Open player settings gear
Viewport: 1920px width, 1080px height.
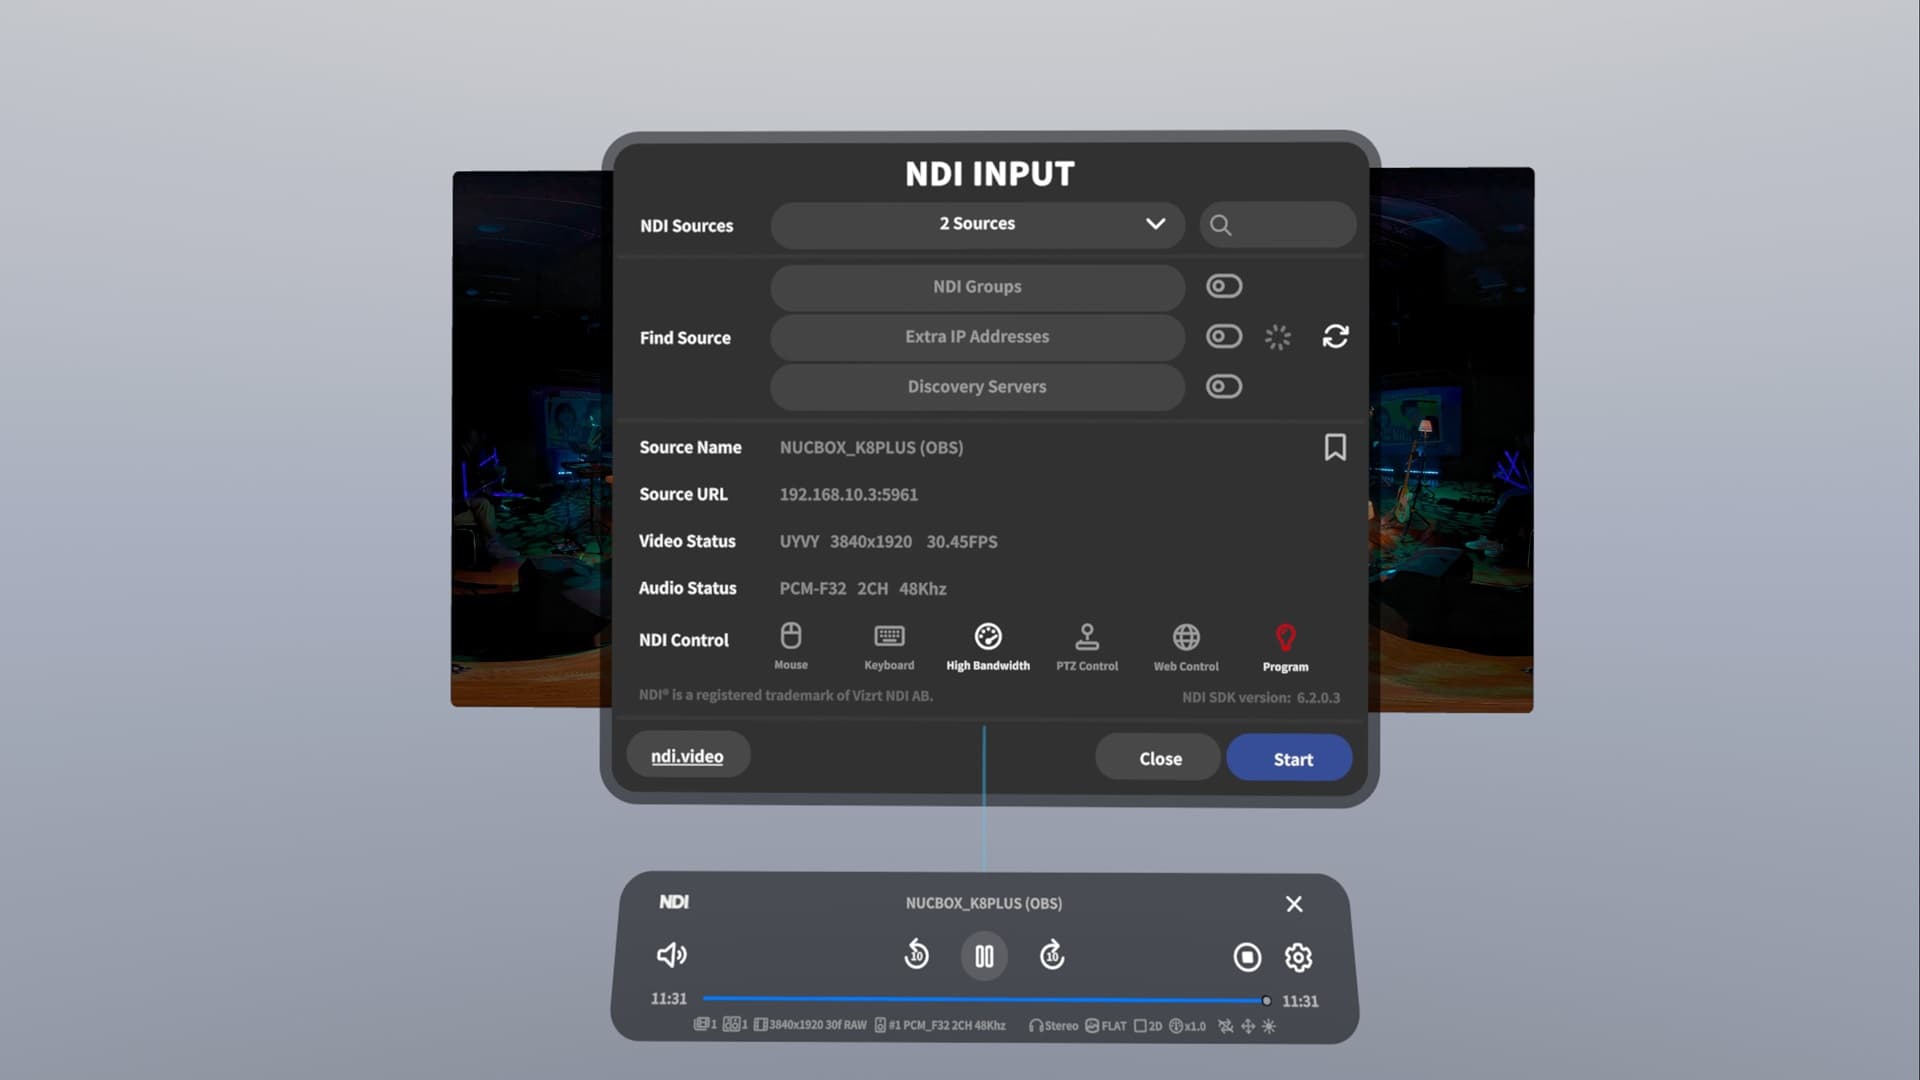click(x=1298, y=957)
